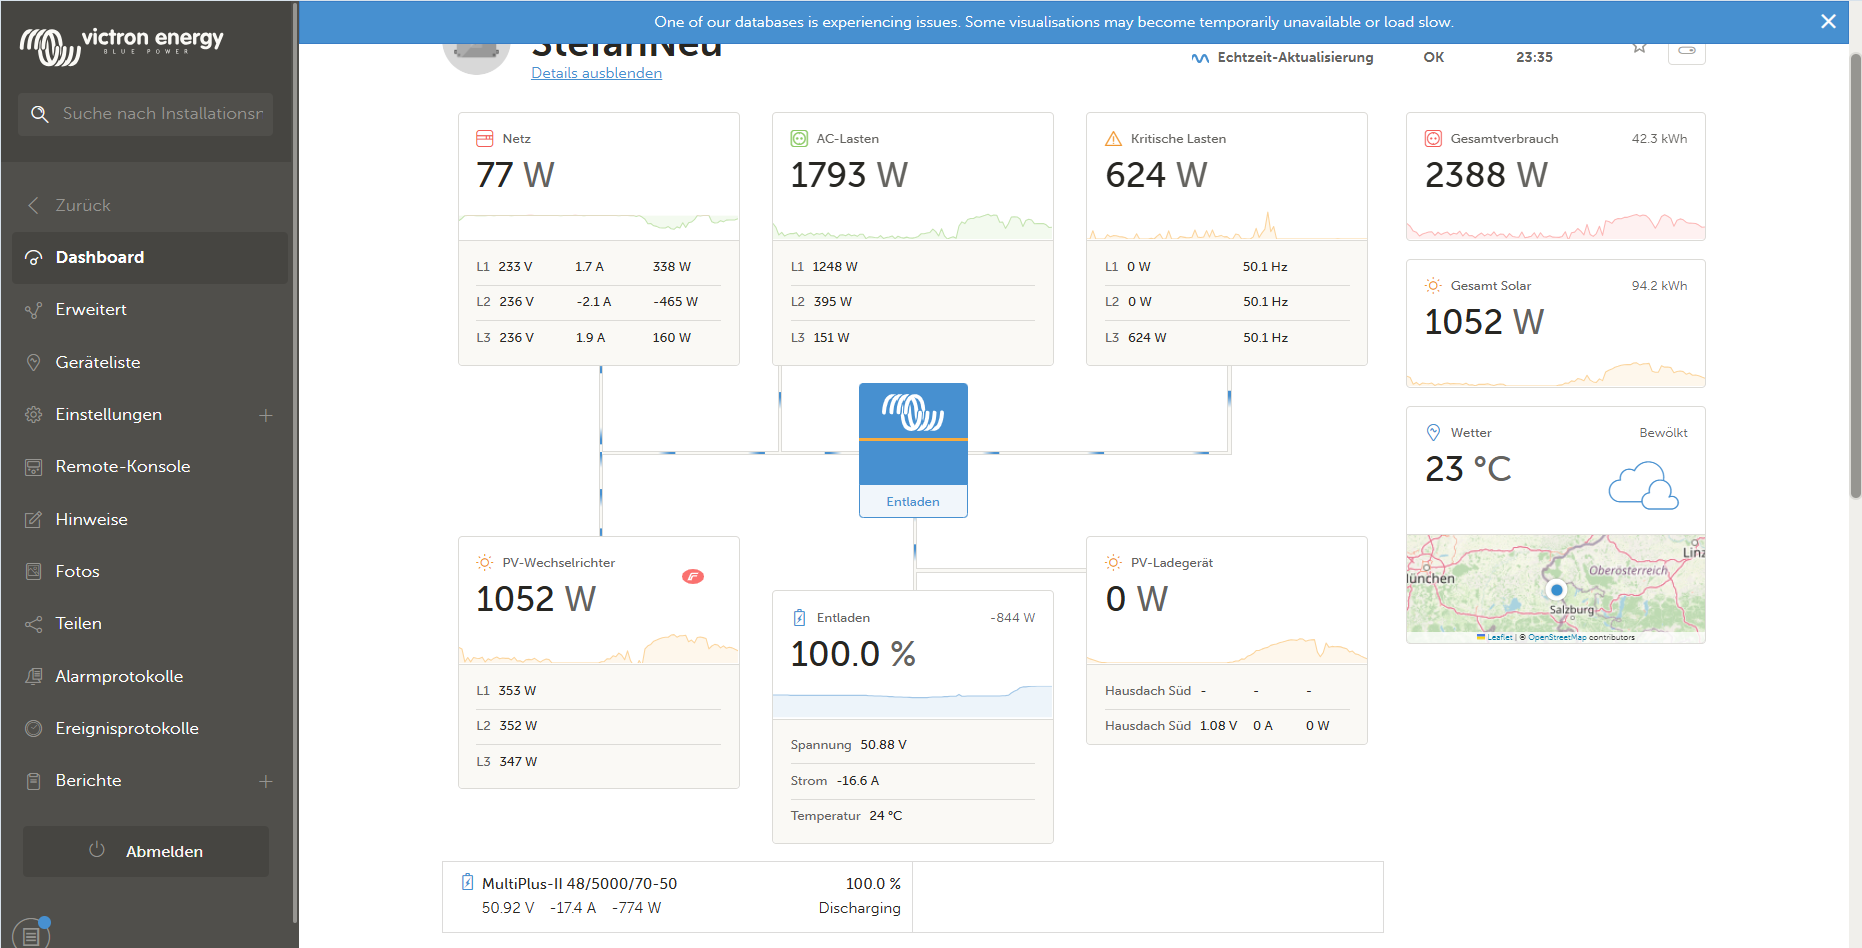Click the Details ausblenden link
This screenshot has width=1862, height=948.
coord(596,73)
